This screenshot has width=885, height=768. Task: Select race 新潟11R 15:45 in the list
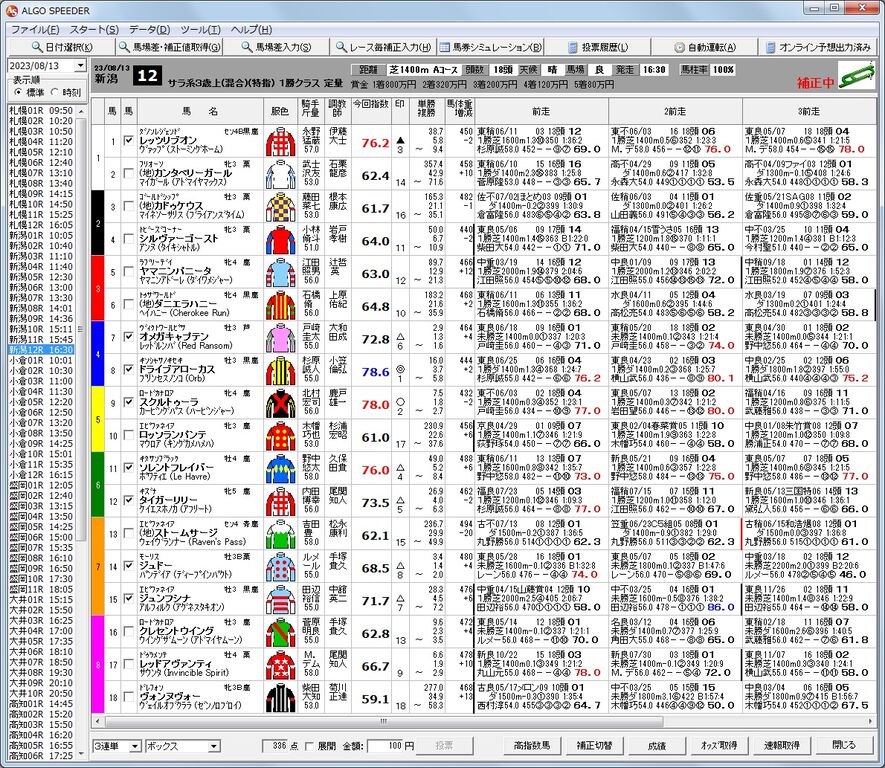[41, 339]
